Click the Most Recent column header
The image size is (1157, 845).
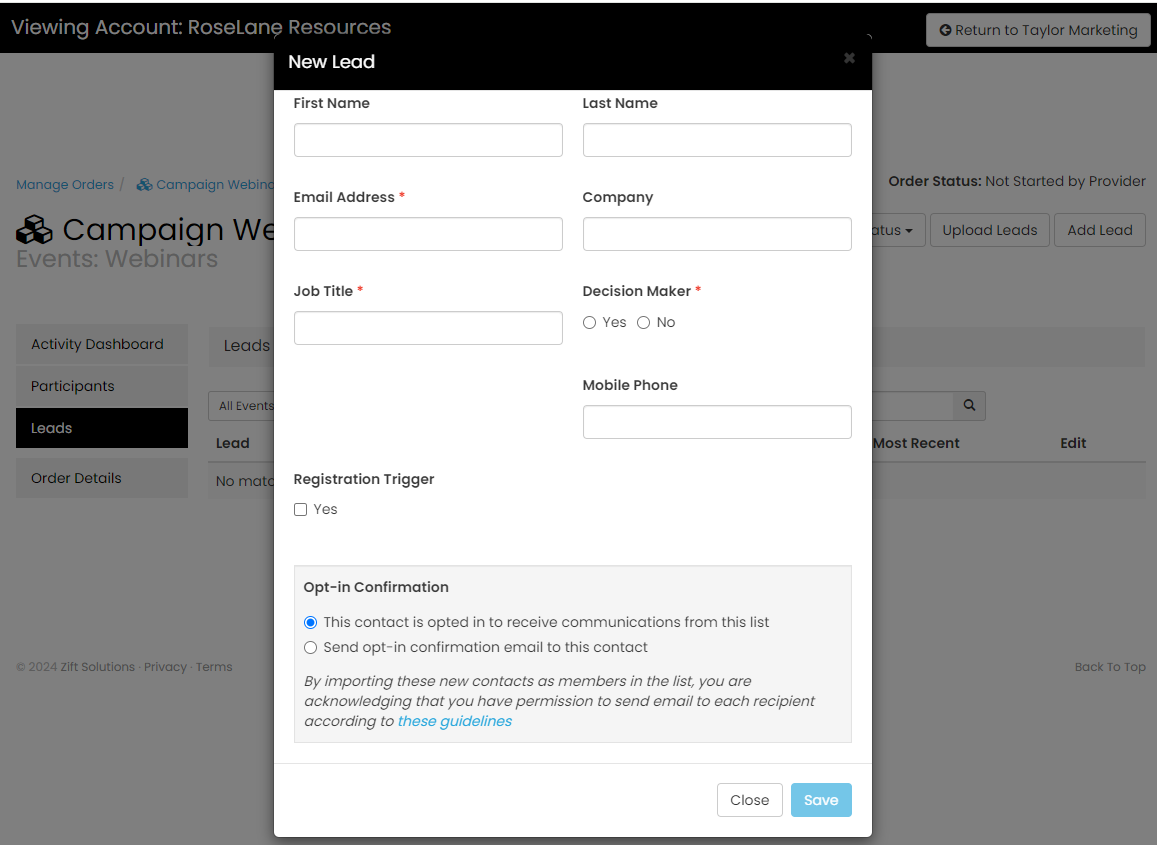click(x=916, y=444)
